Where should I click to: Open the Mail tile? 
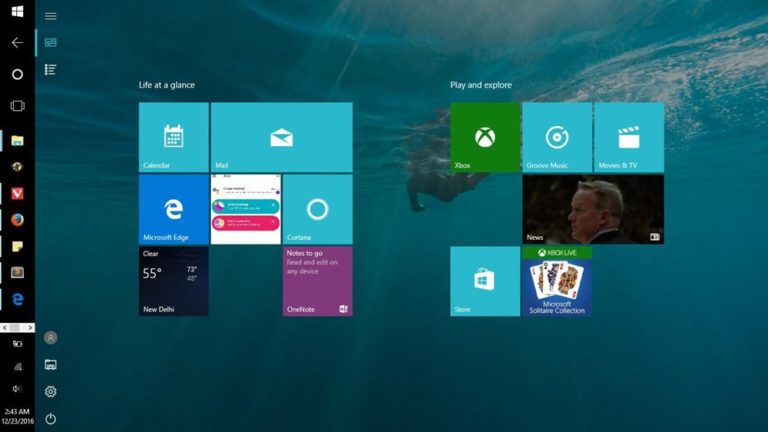click(282, 137)
